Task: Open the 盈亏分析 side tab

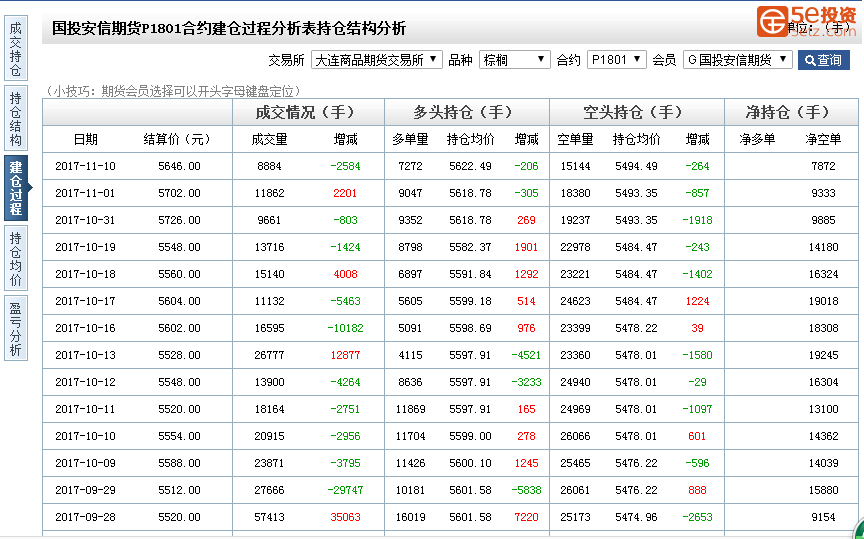Action: point(16,328)
